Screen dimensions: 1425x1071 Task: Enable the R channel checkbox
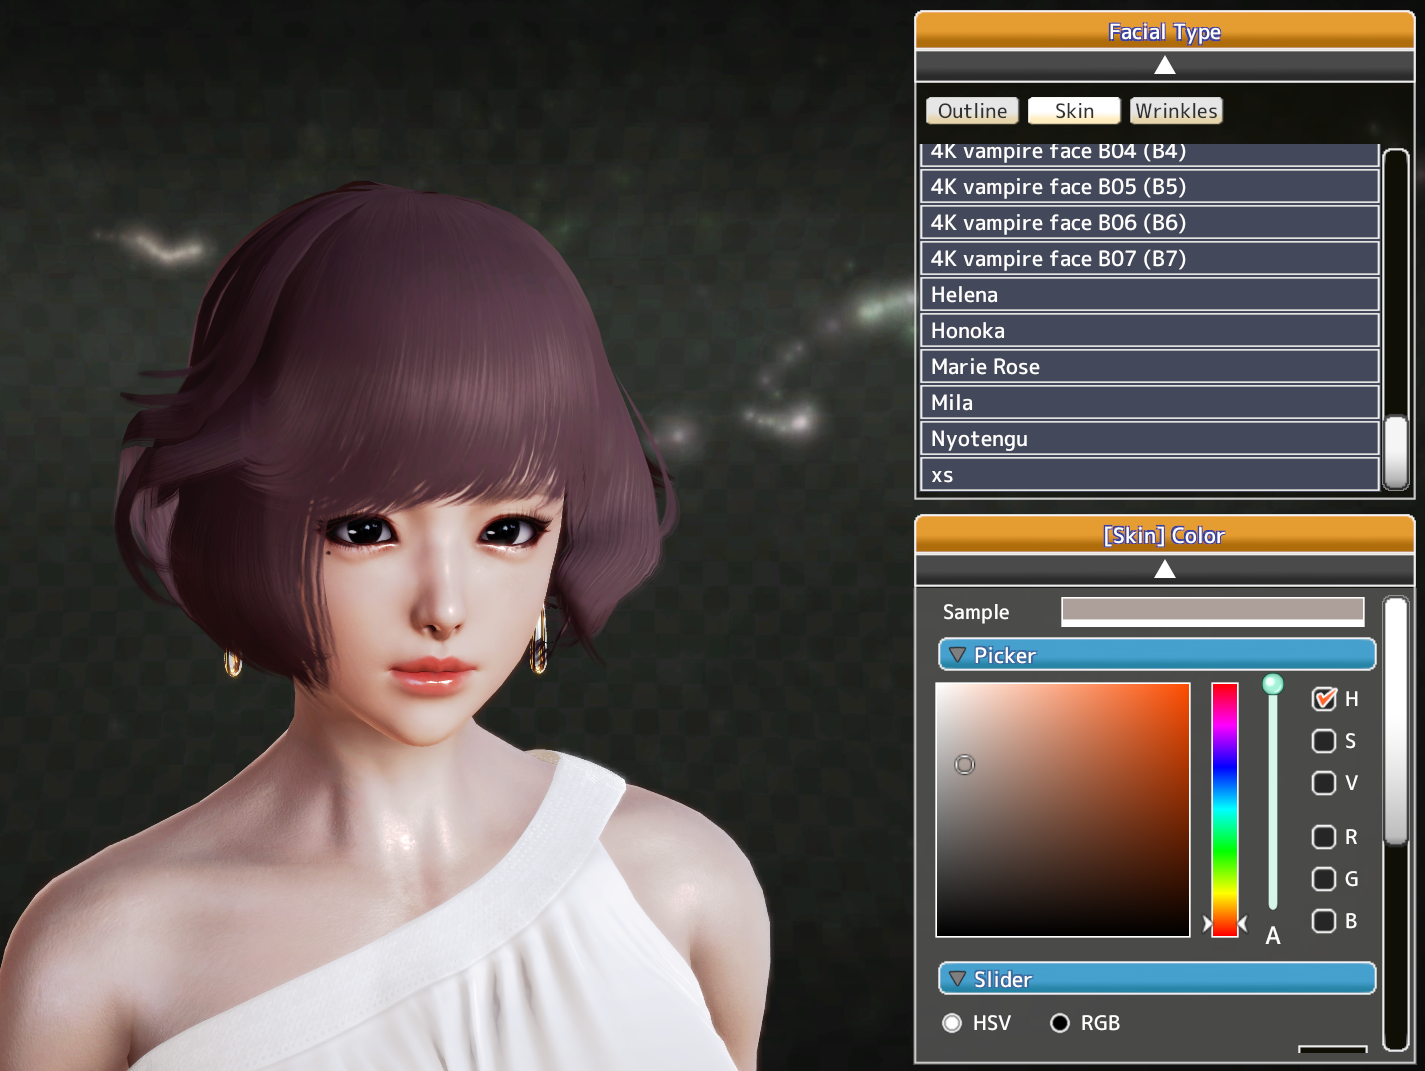point(1324,837)
